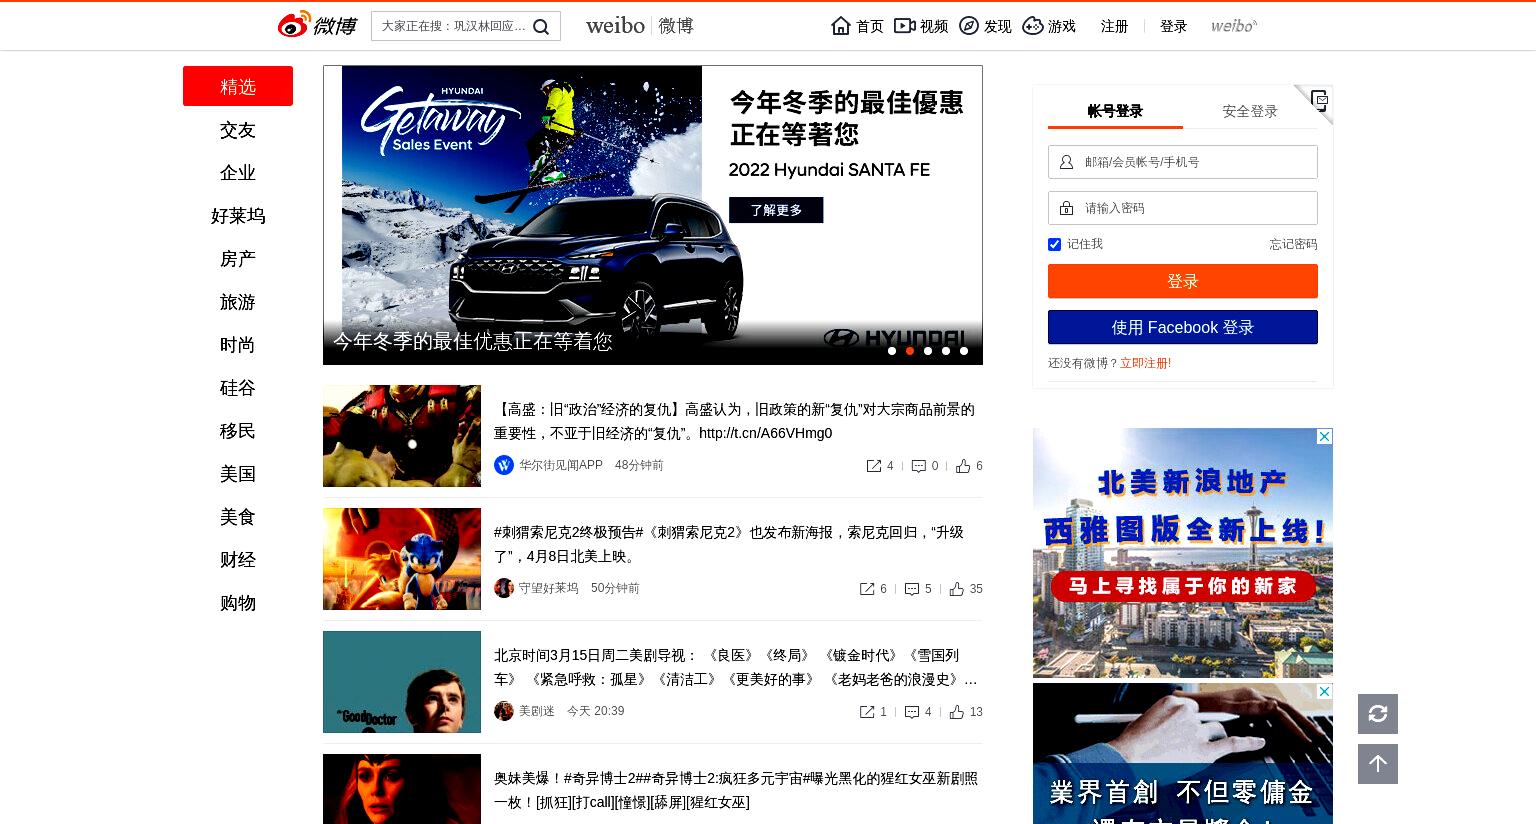Select the second carousel dot
The image size is (1536, 824).
click(910, 351)
